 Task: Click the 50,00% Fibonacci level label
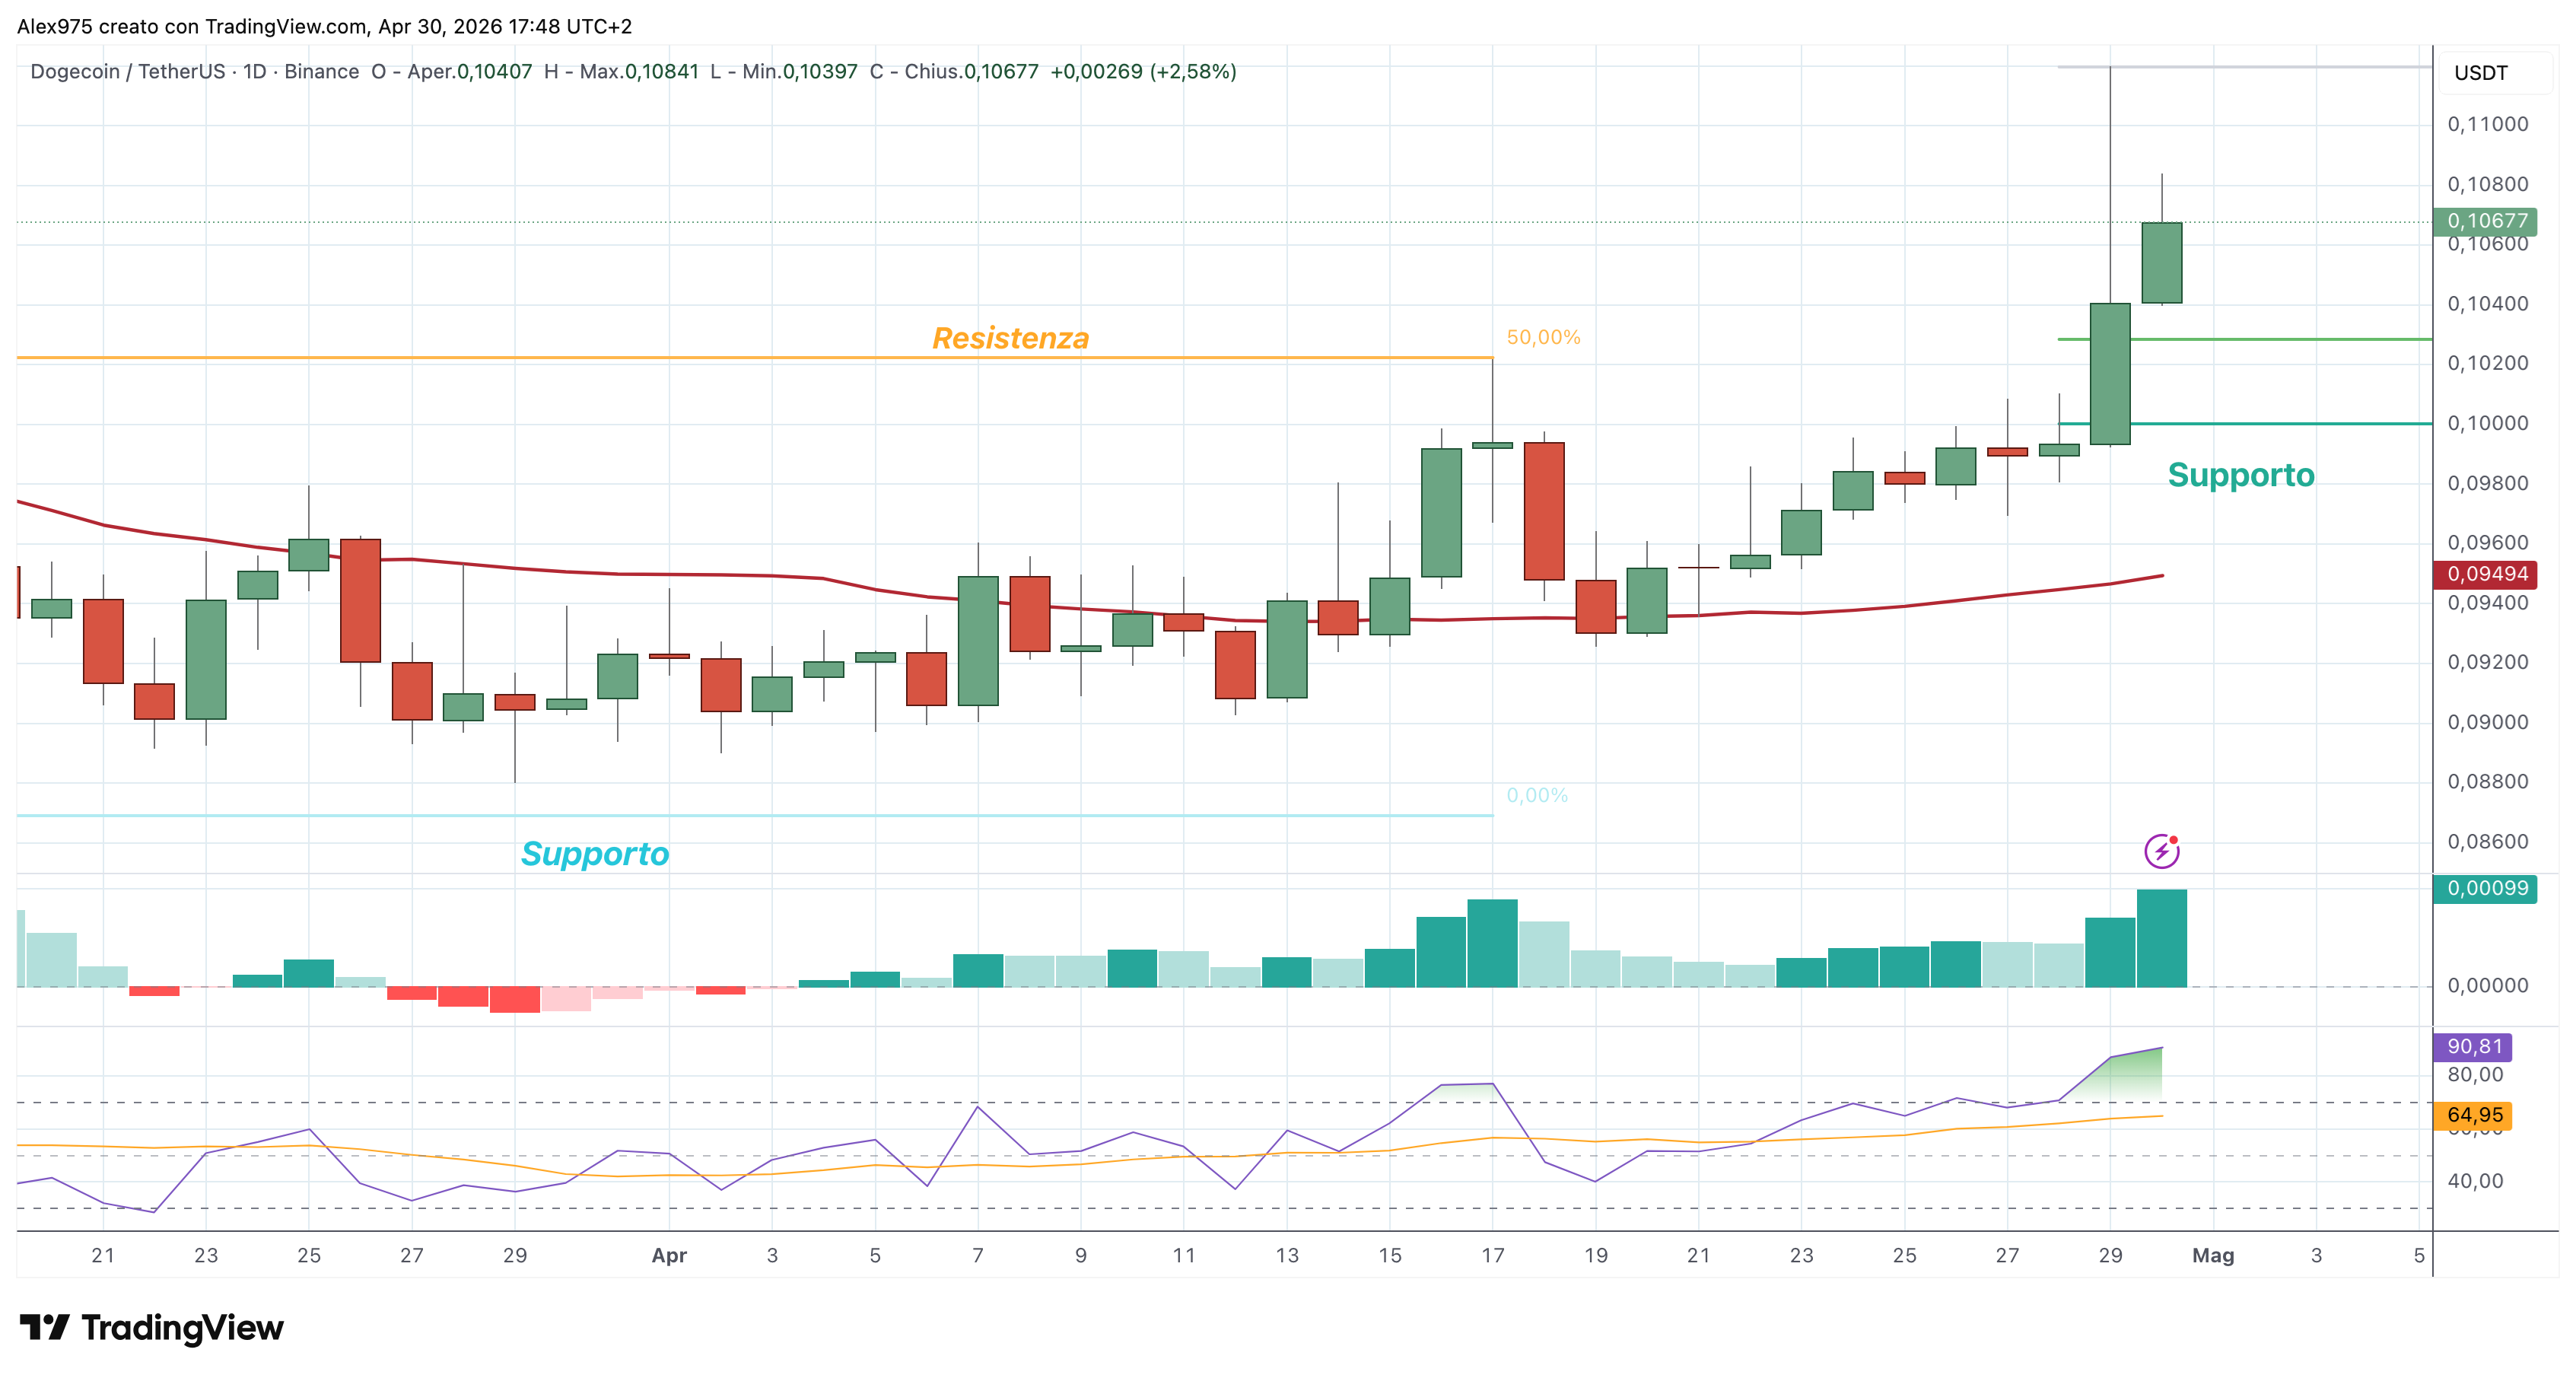[1543, 338]
